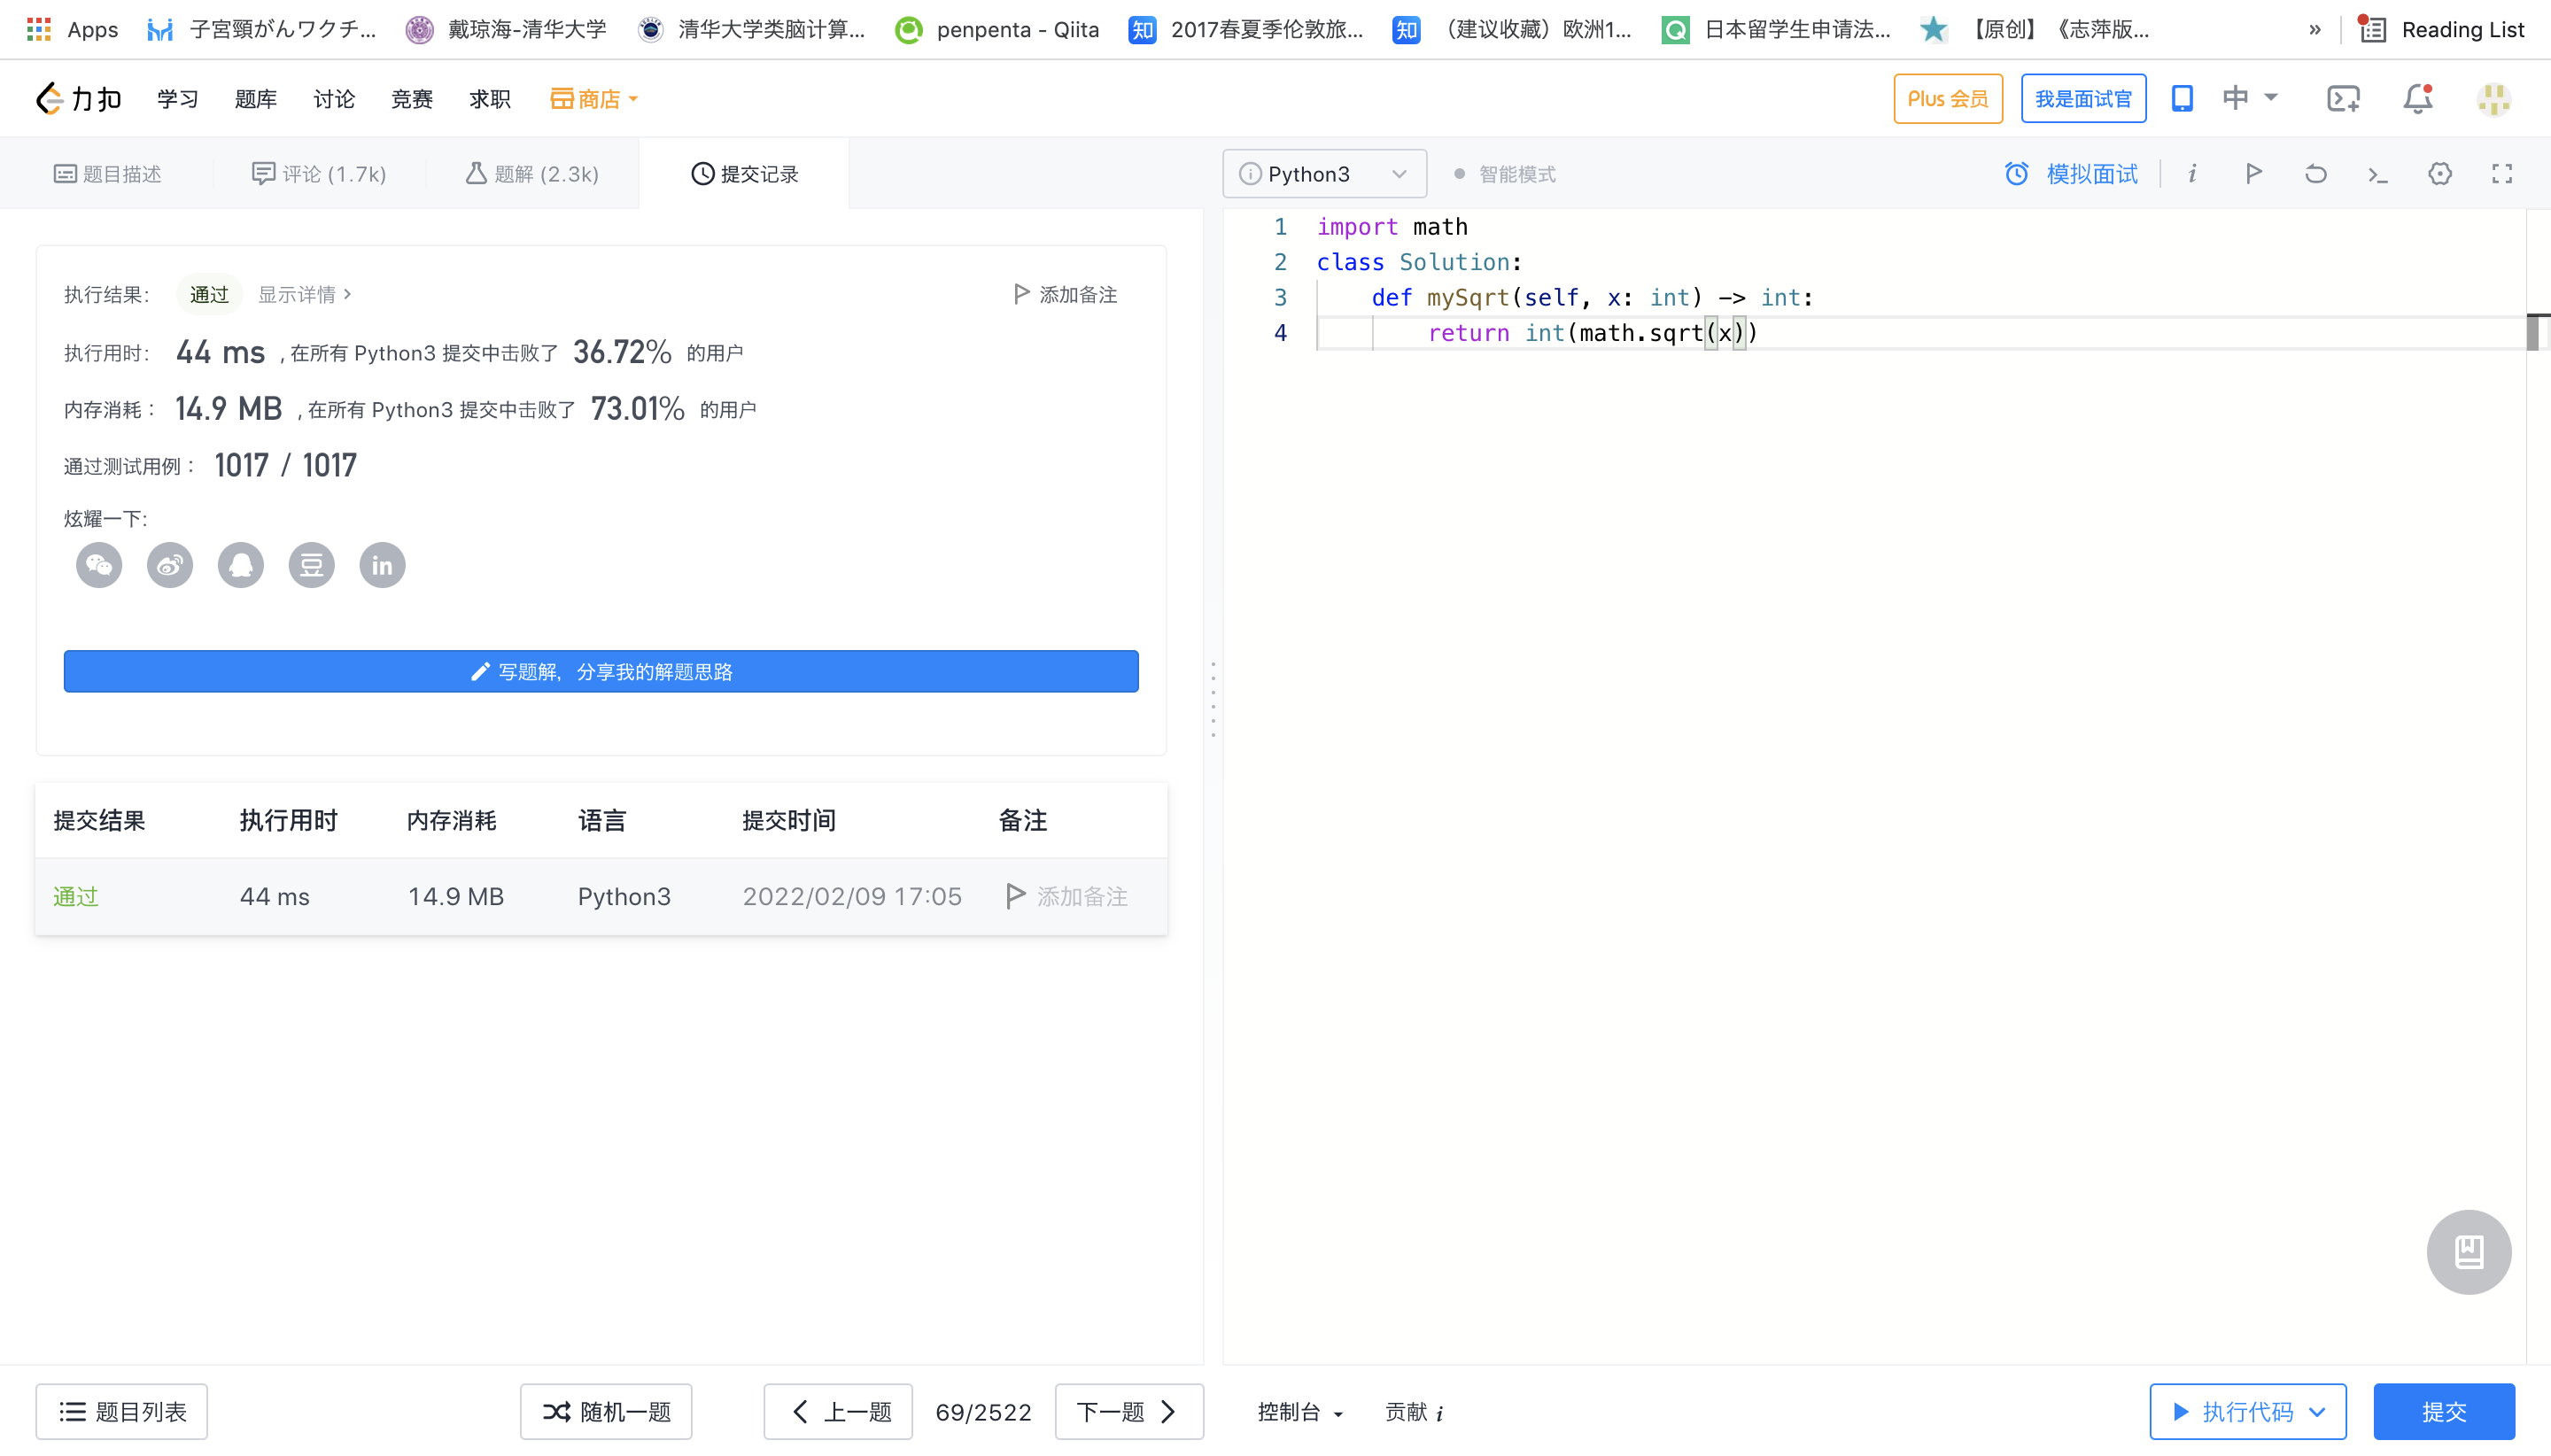Share result to Douban

[x=312, y=565]
